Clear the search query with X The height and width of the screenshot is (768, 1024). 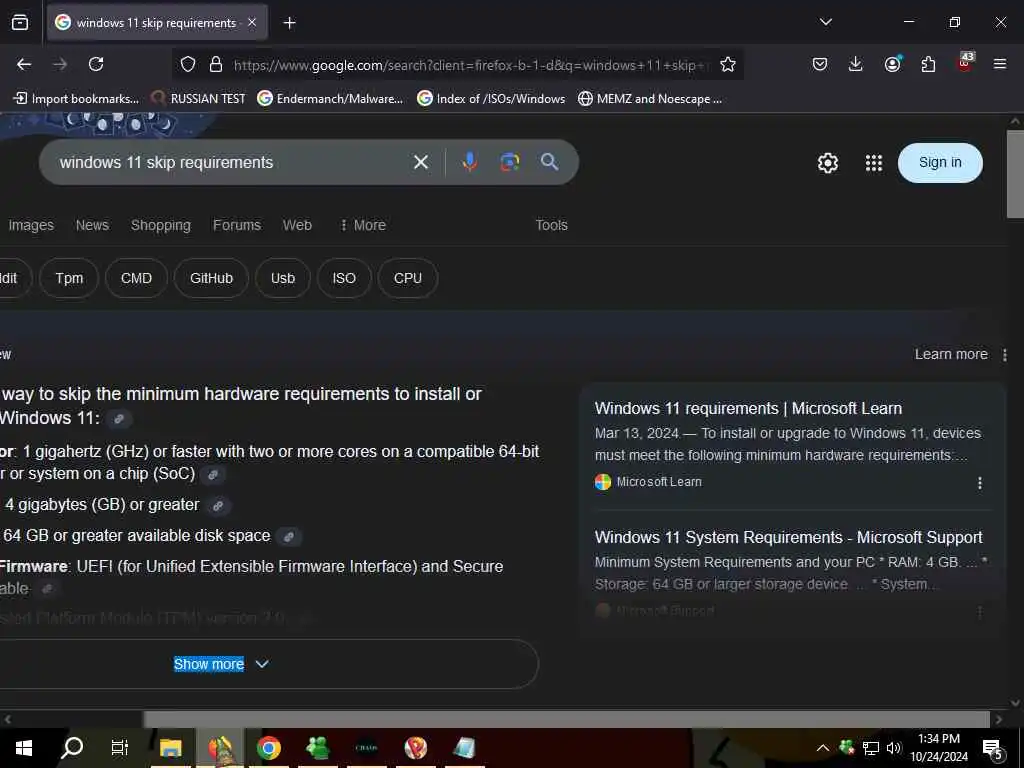(421, 162)
